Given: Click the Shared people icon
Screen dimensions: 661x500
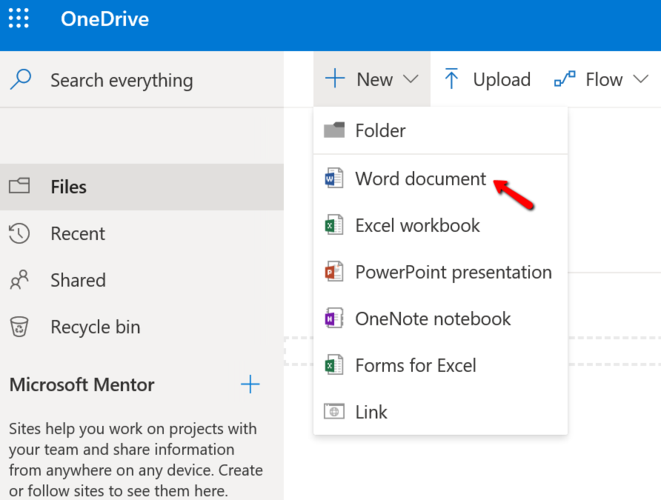Looking at the screenshot, I should (x=19, y=280).
